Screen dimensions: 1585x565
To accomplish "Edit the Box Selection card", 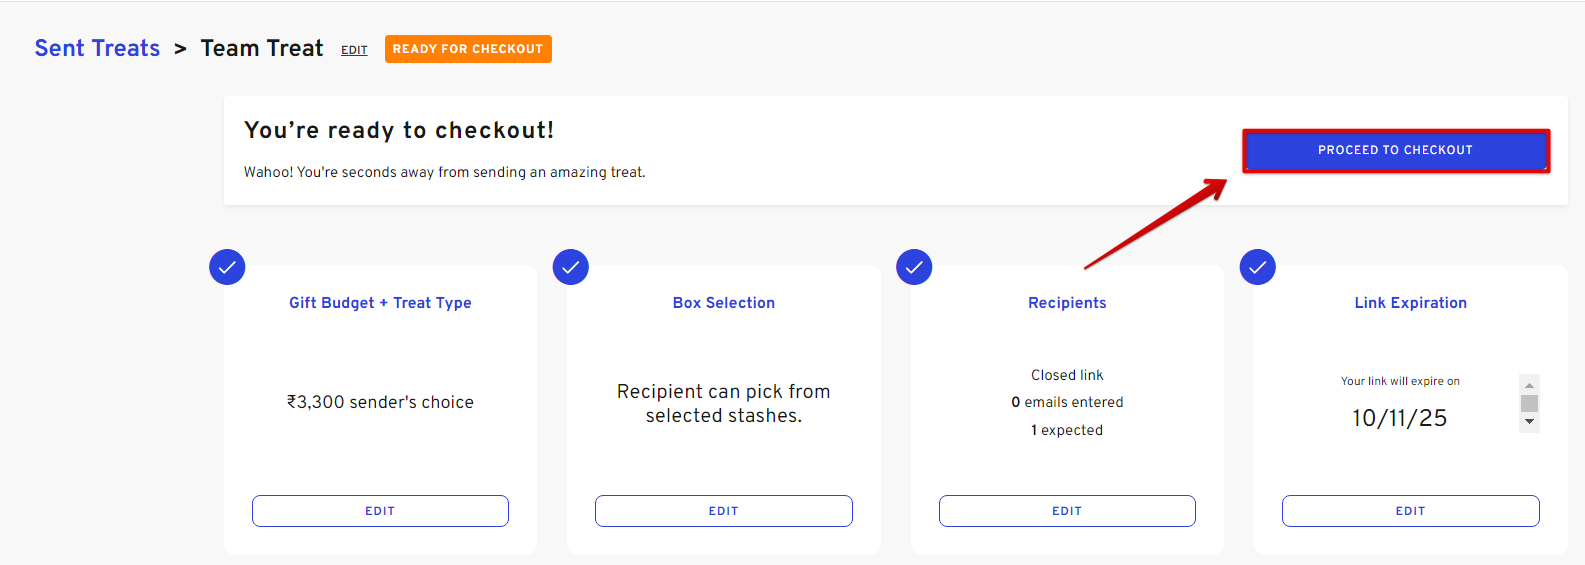I will coord(724,511).
